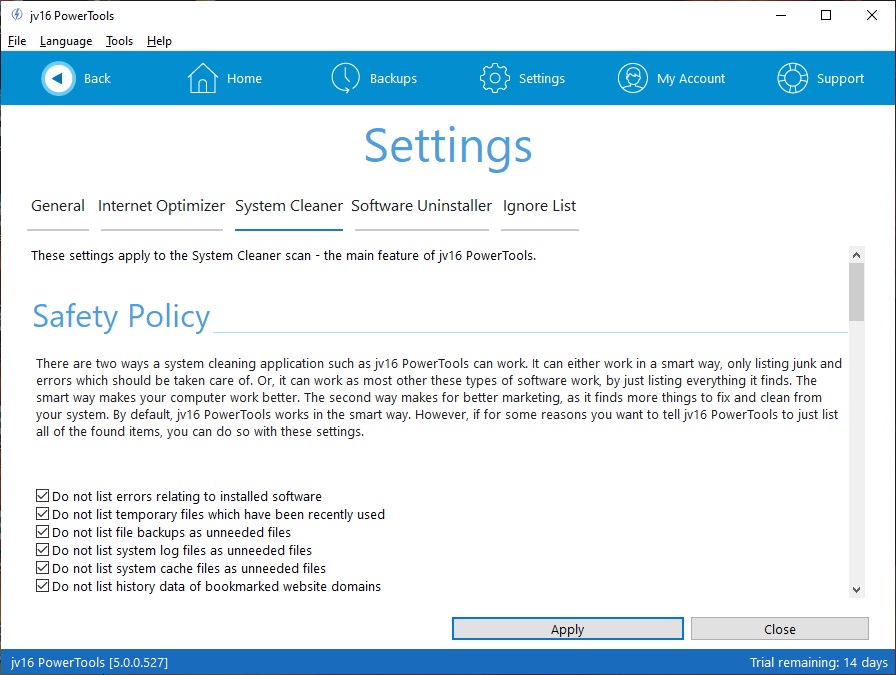Click the scrollbar up arrow
The image size is (896, 675).
(x=856, y=255)
